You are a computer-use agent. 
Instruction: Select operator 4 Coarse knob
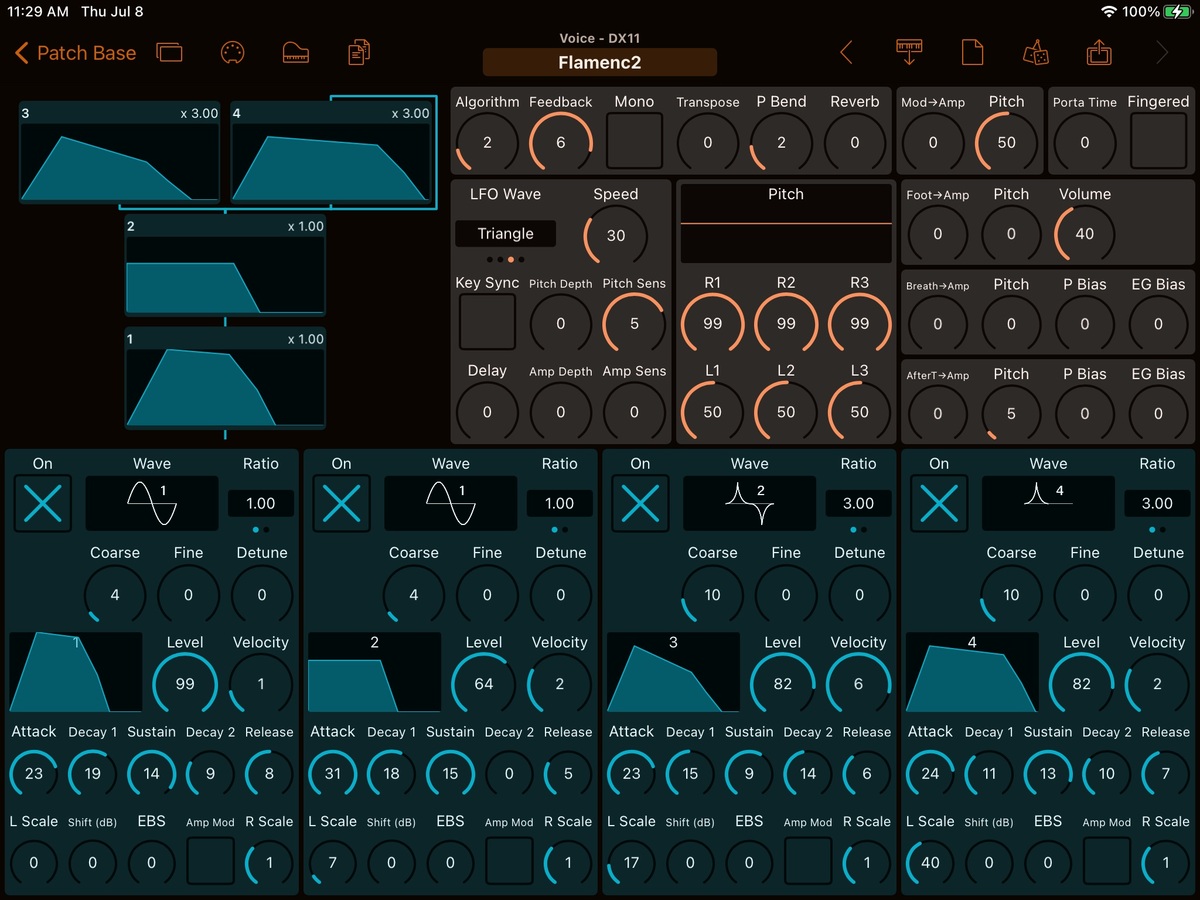tap(1011, 595)
